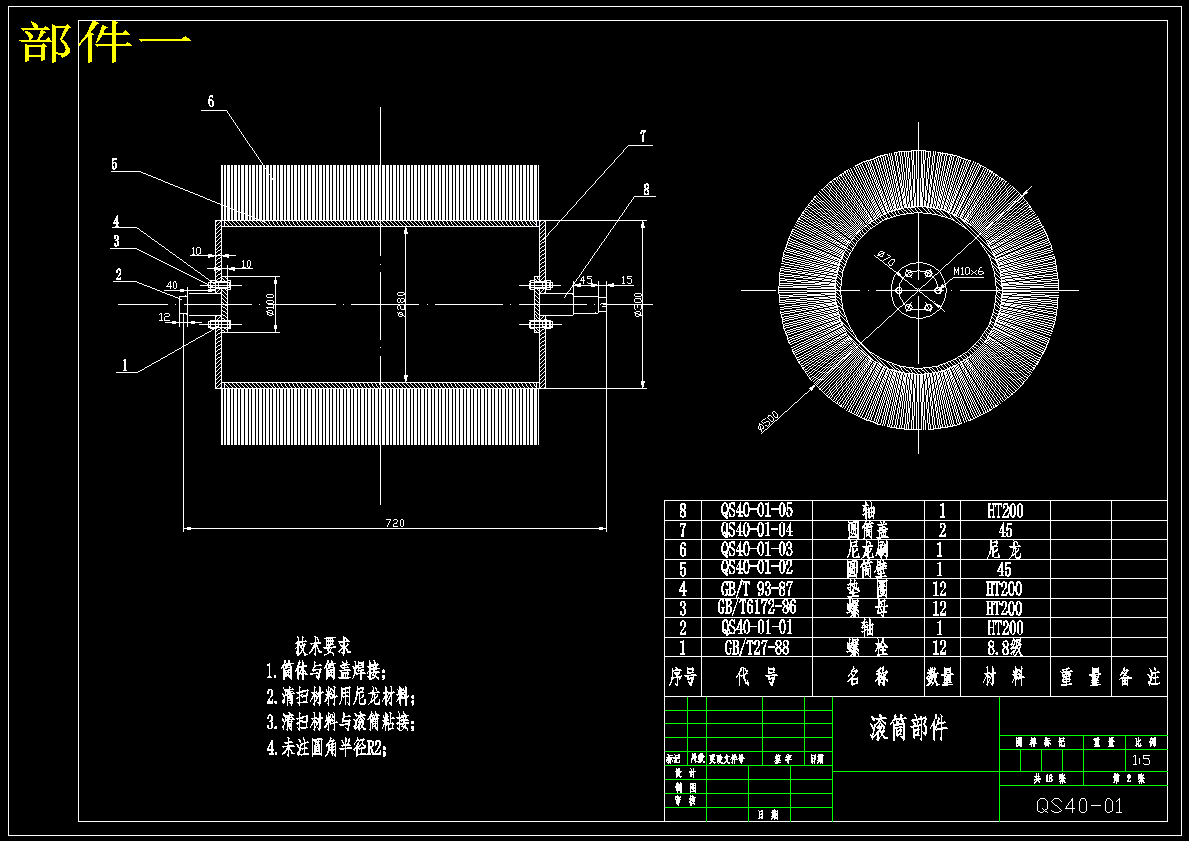Click the yellow 部件一 title text

click(x=105, y=42)
